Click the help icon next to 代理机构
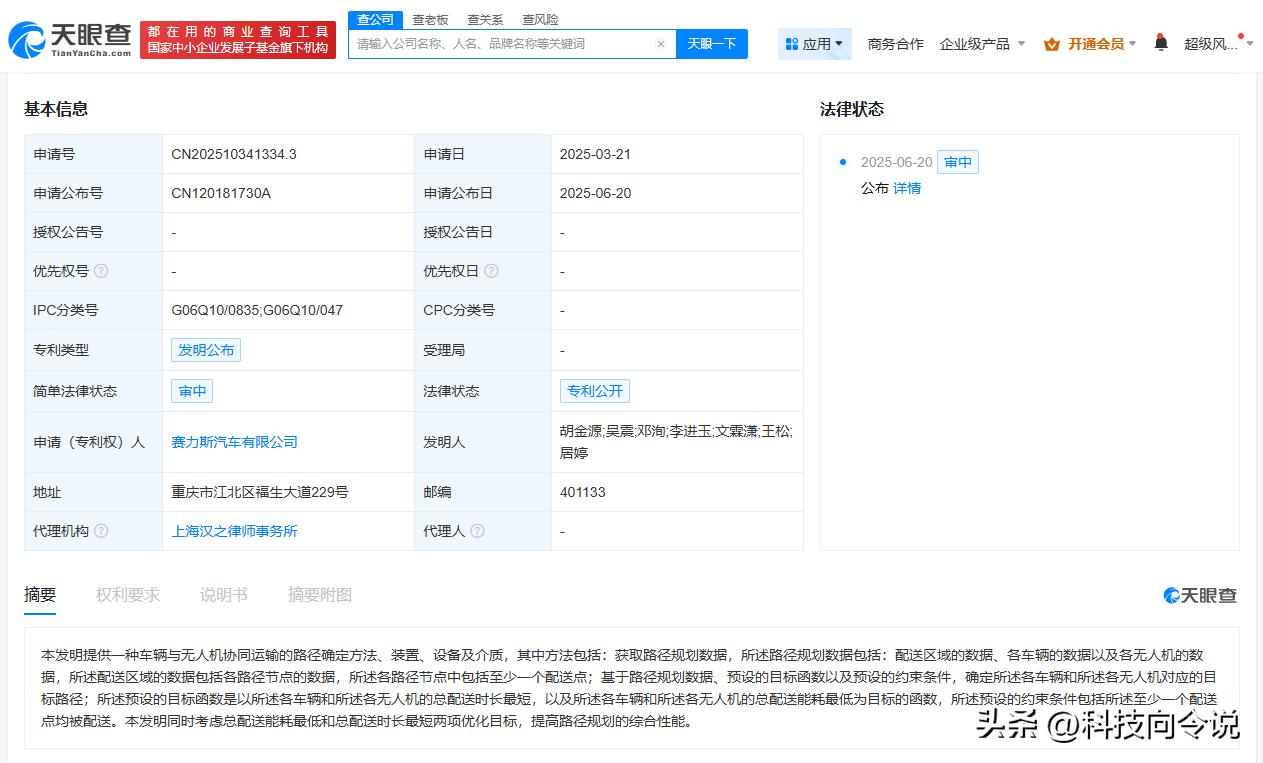 click(101, 531)
